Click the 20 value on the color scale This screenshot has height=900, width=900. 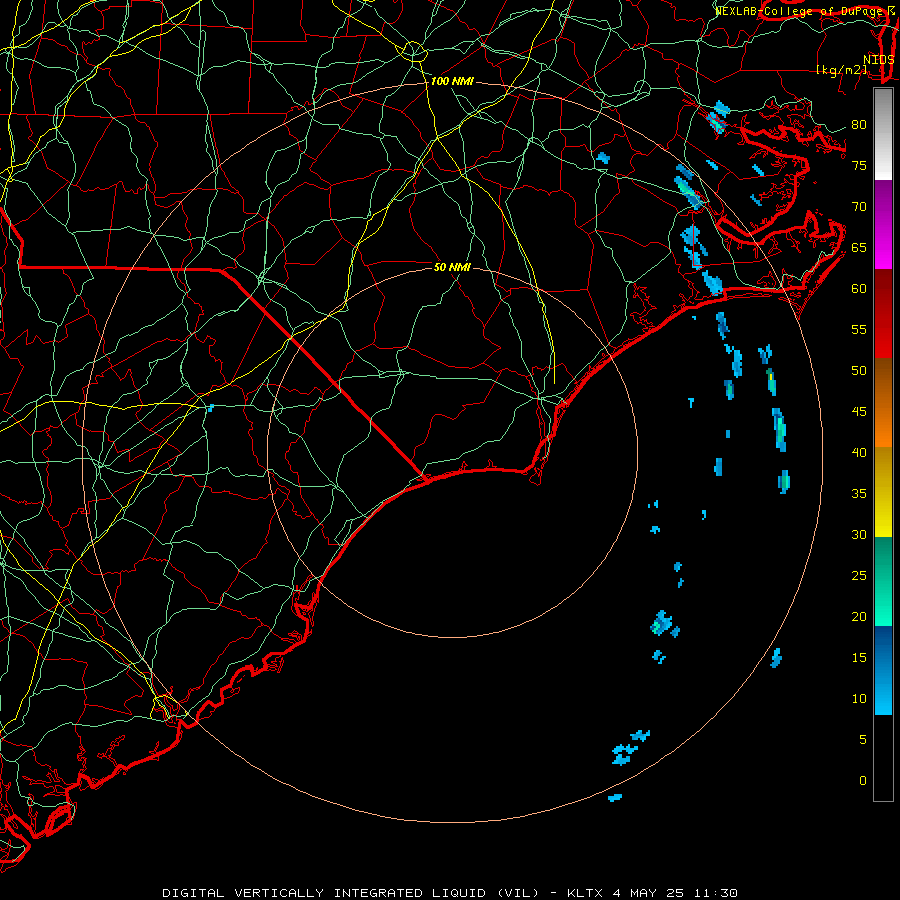[x=859, y=616]
